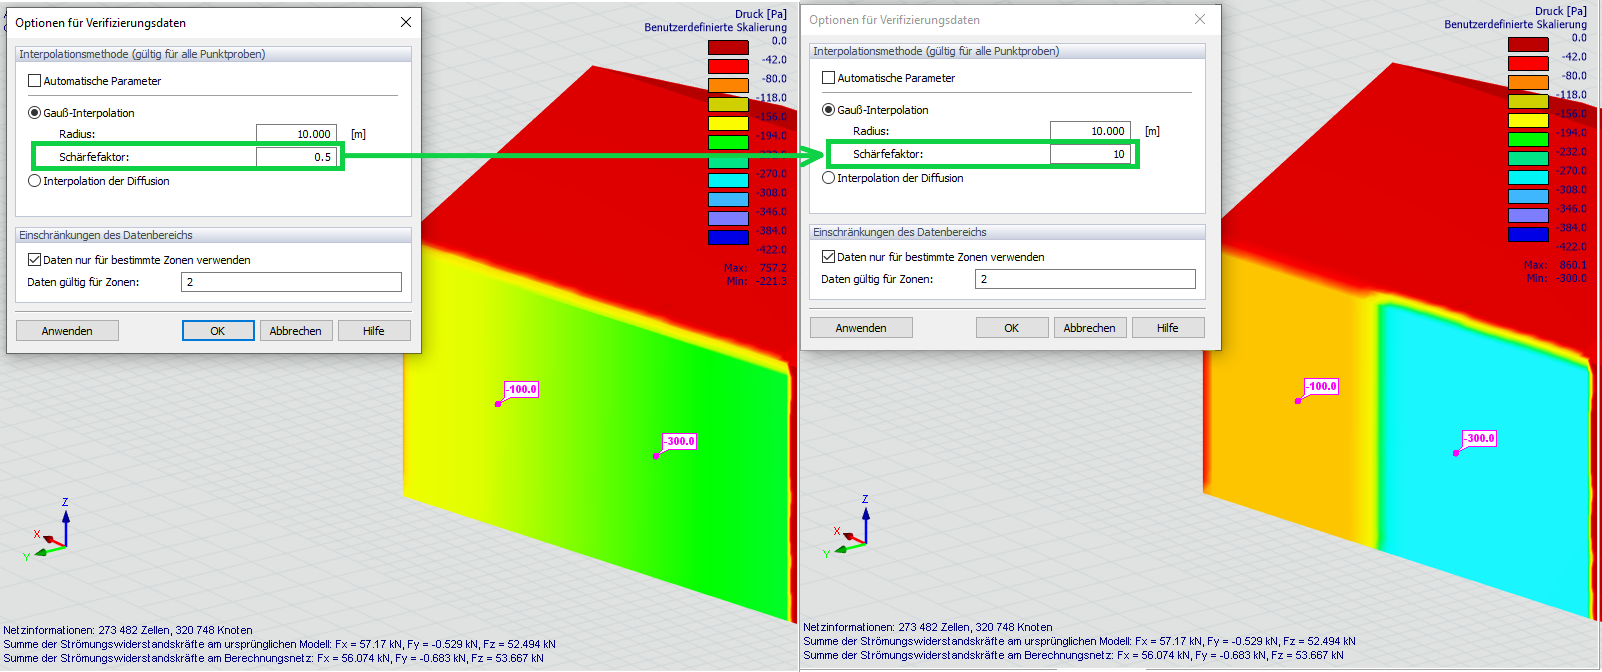Screen dimensions: 1602x672
Task: Click dark blue swatch in right legend
Action: tap(1528, 234)
